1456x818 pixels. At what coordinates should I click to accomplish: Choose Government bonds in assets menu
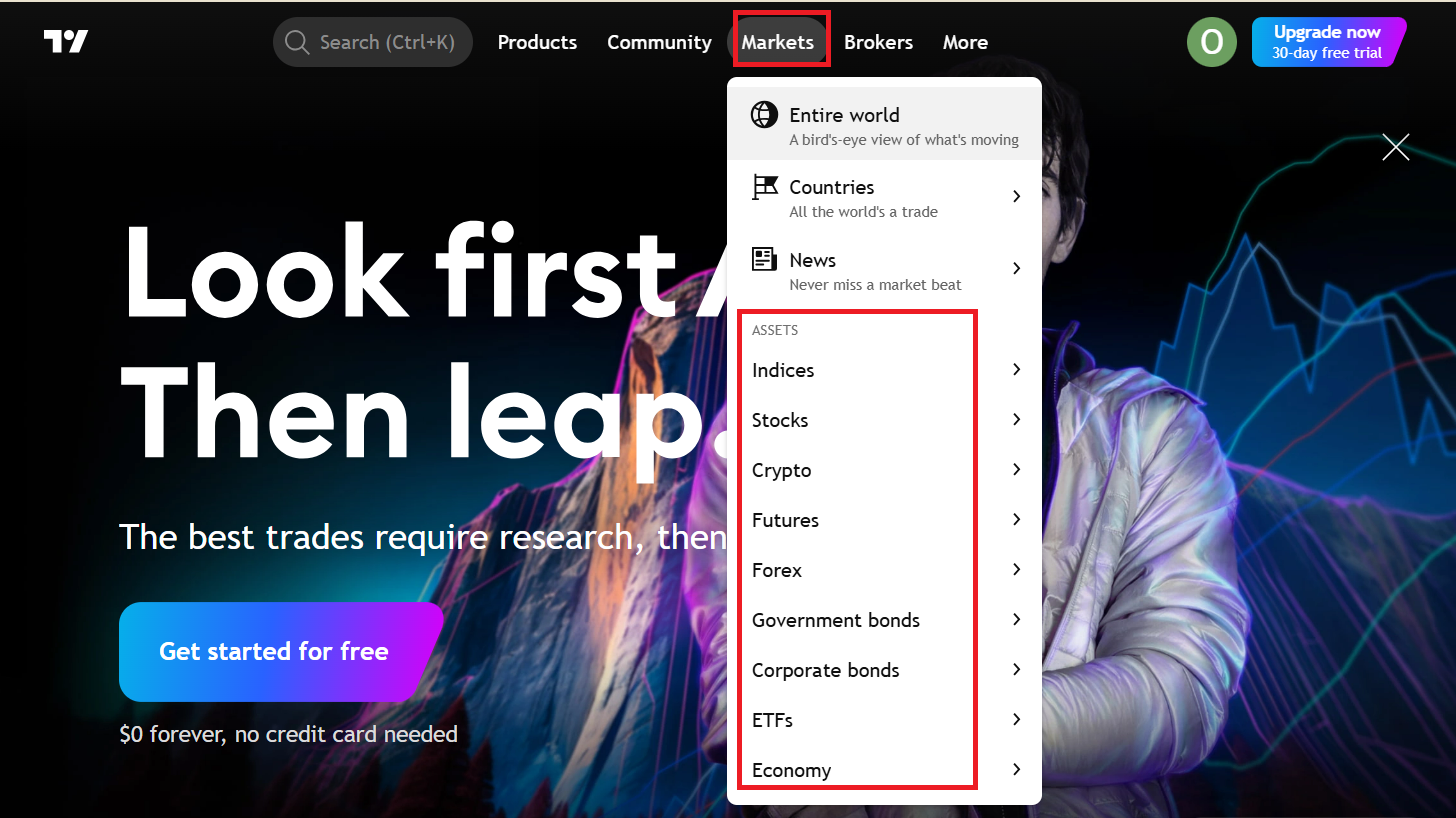836,620
